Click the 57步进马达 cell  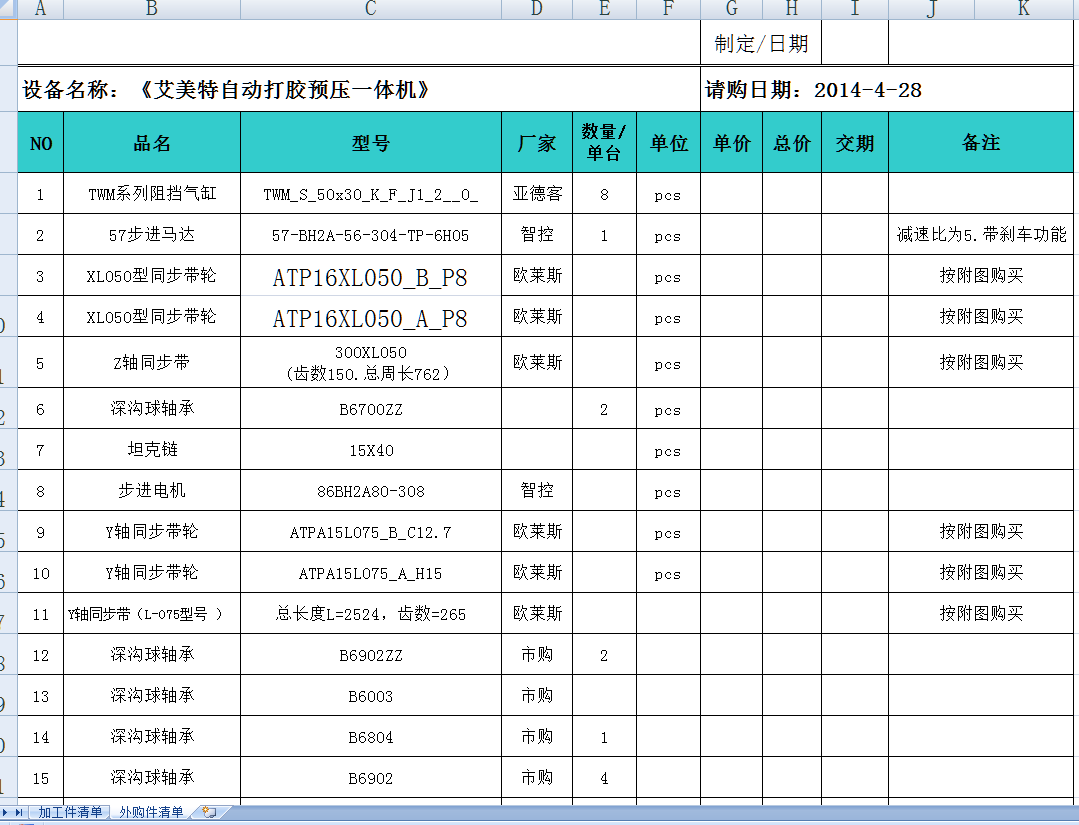152,235
